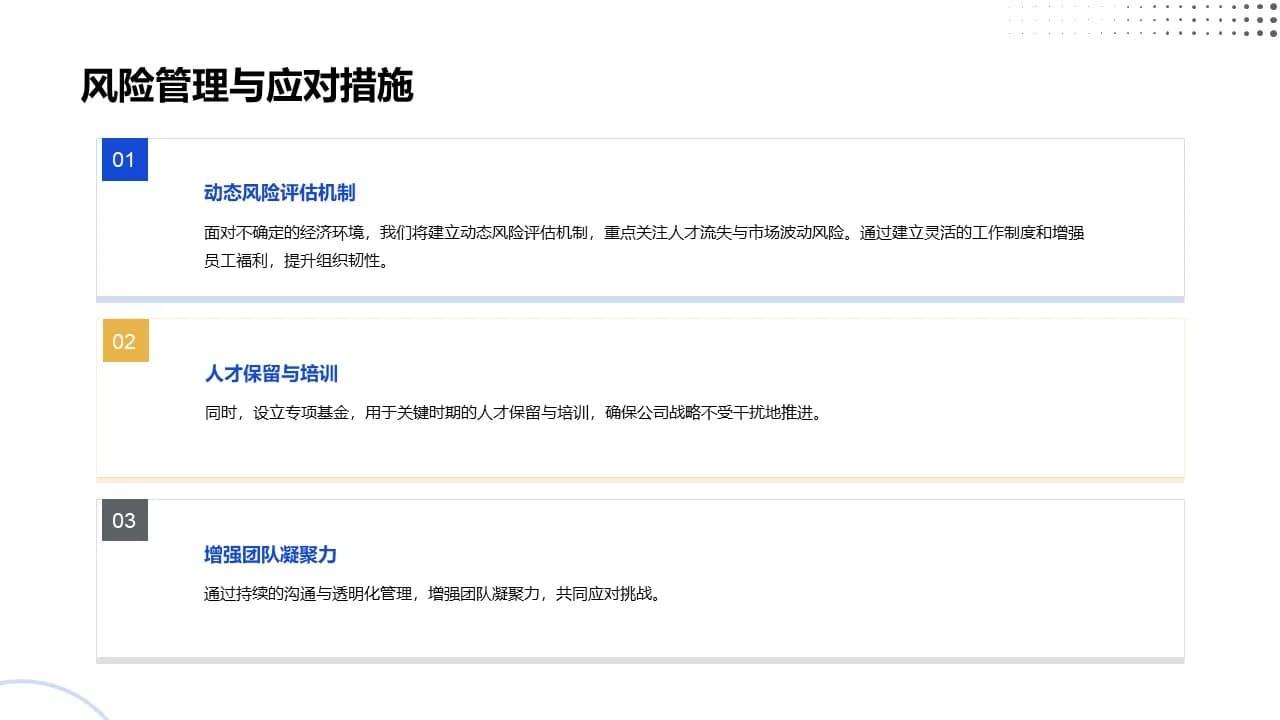Click the paragraph starting 同时，设立专项基金
The width and height of the screenshot is (1280, 720).
[516, 413]
